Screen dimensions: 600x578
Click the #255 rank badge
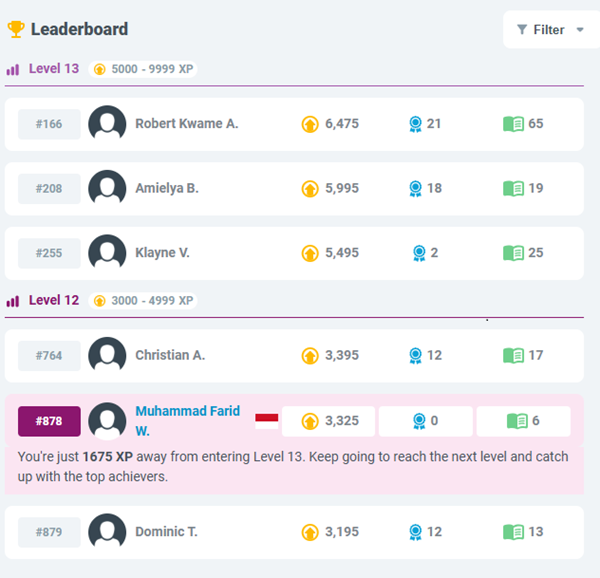click(x=49, y=253)
